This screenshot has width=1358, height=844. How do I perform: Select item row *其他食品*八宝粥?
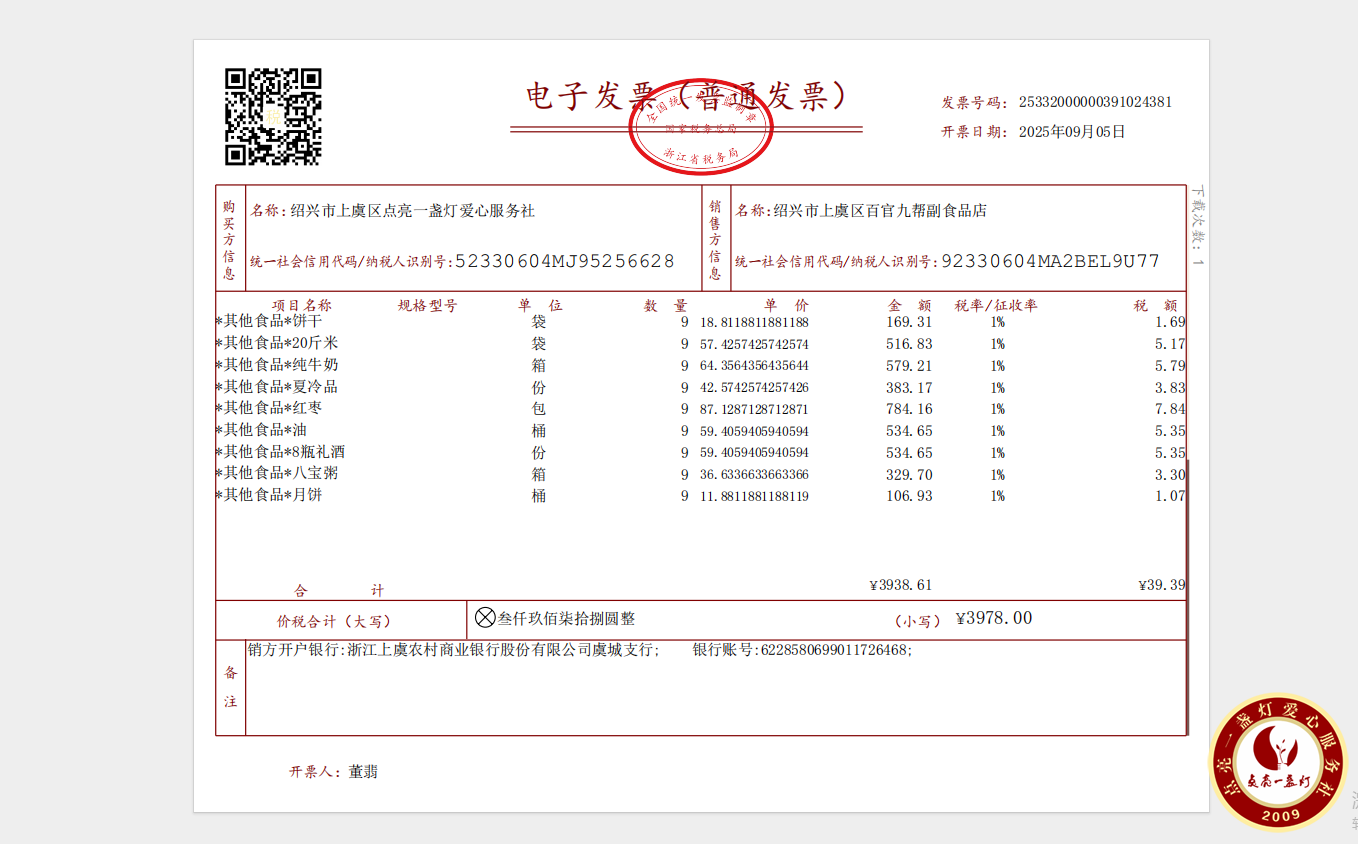tap(701, 473)
